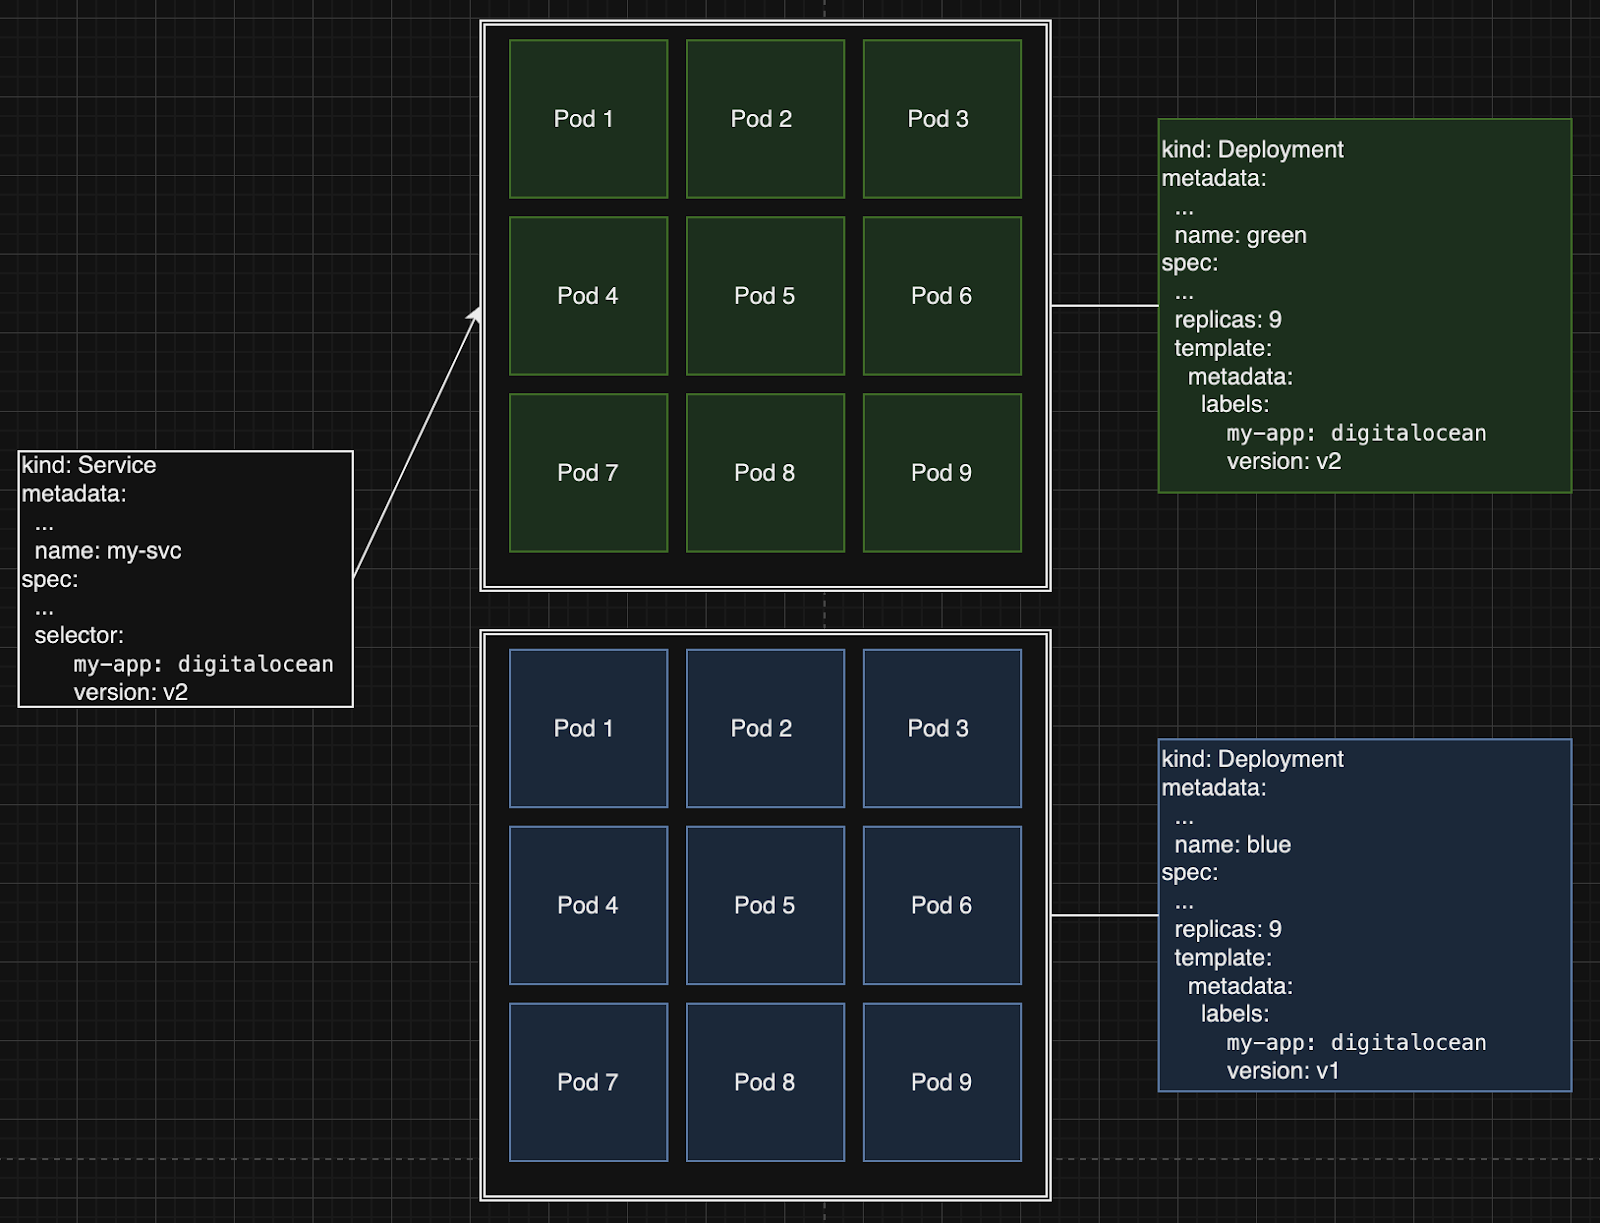Select connector line to green Deployment box
The height and width of the screenshot is (1223, 1600).
click(1104, 306)
